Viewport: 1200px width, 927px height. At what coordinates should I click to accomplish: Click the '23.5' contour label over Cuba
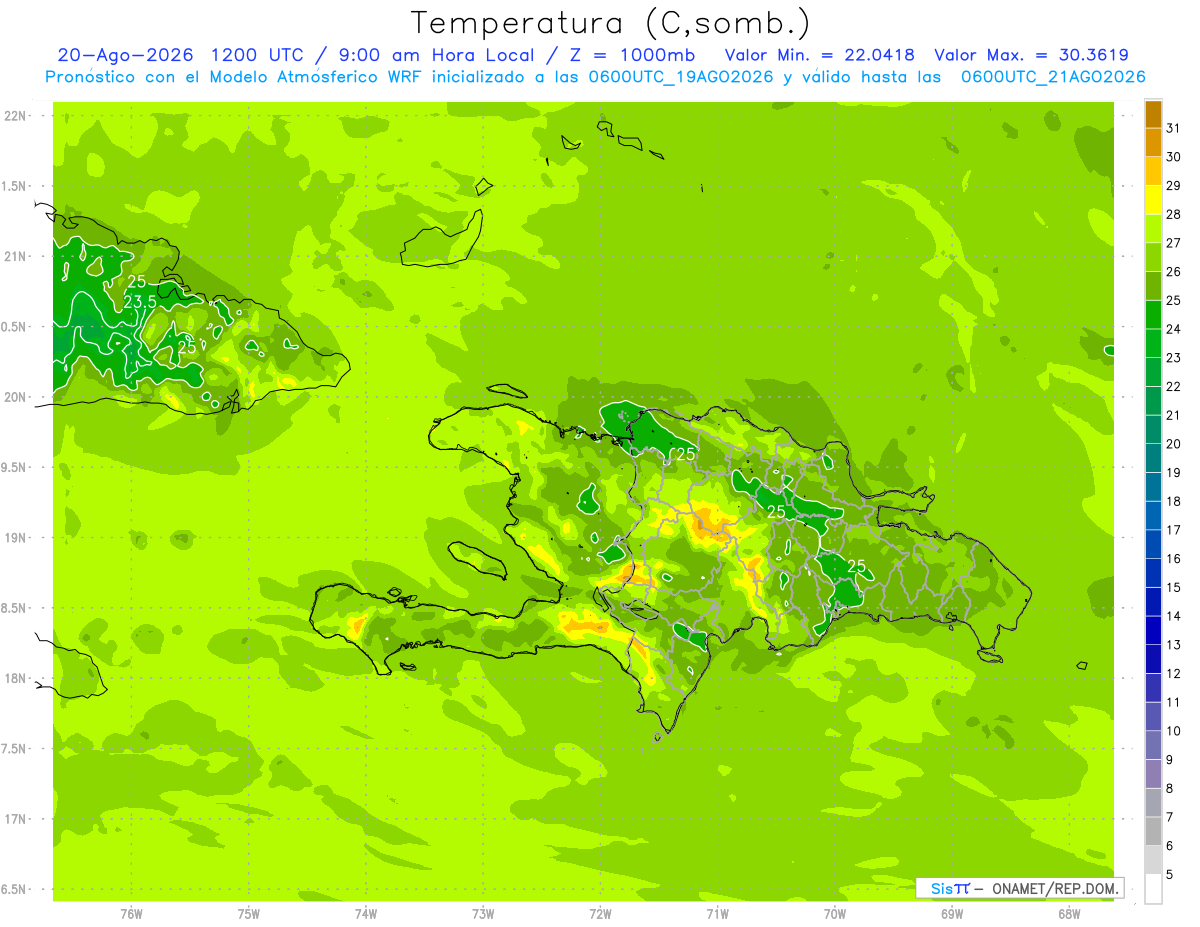(140, 302)
